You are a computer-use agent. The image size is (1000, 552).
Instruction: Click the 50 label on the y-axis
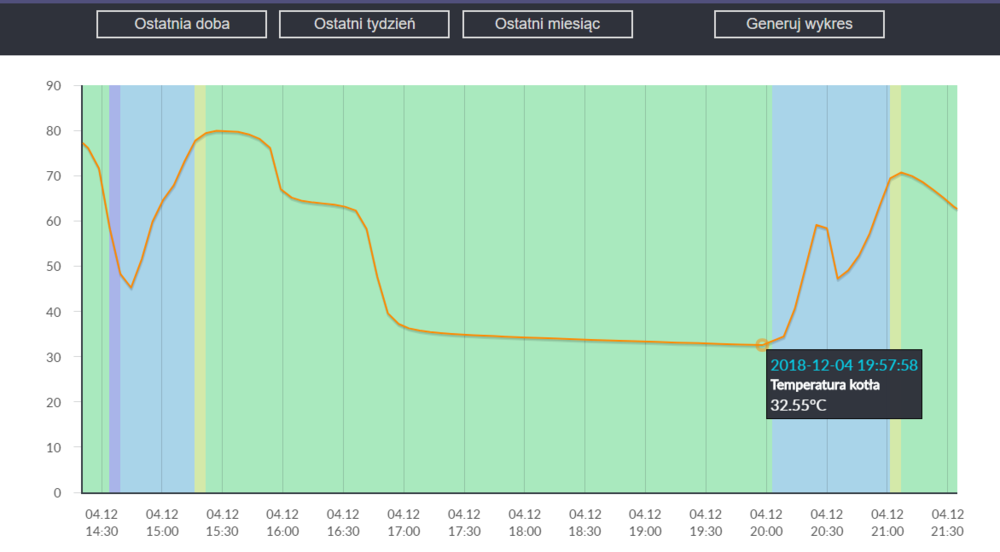(54, 267)
